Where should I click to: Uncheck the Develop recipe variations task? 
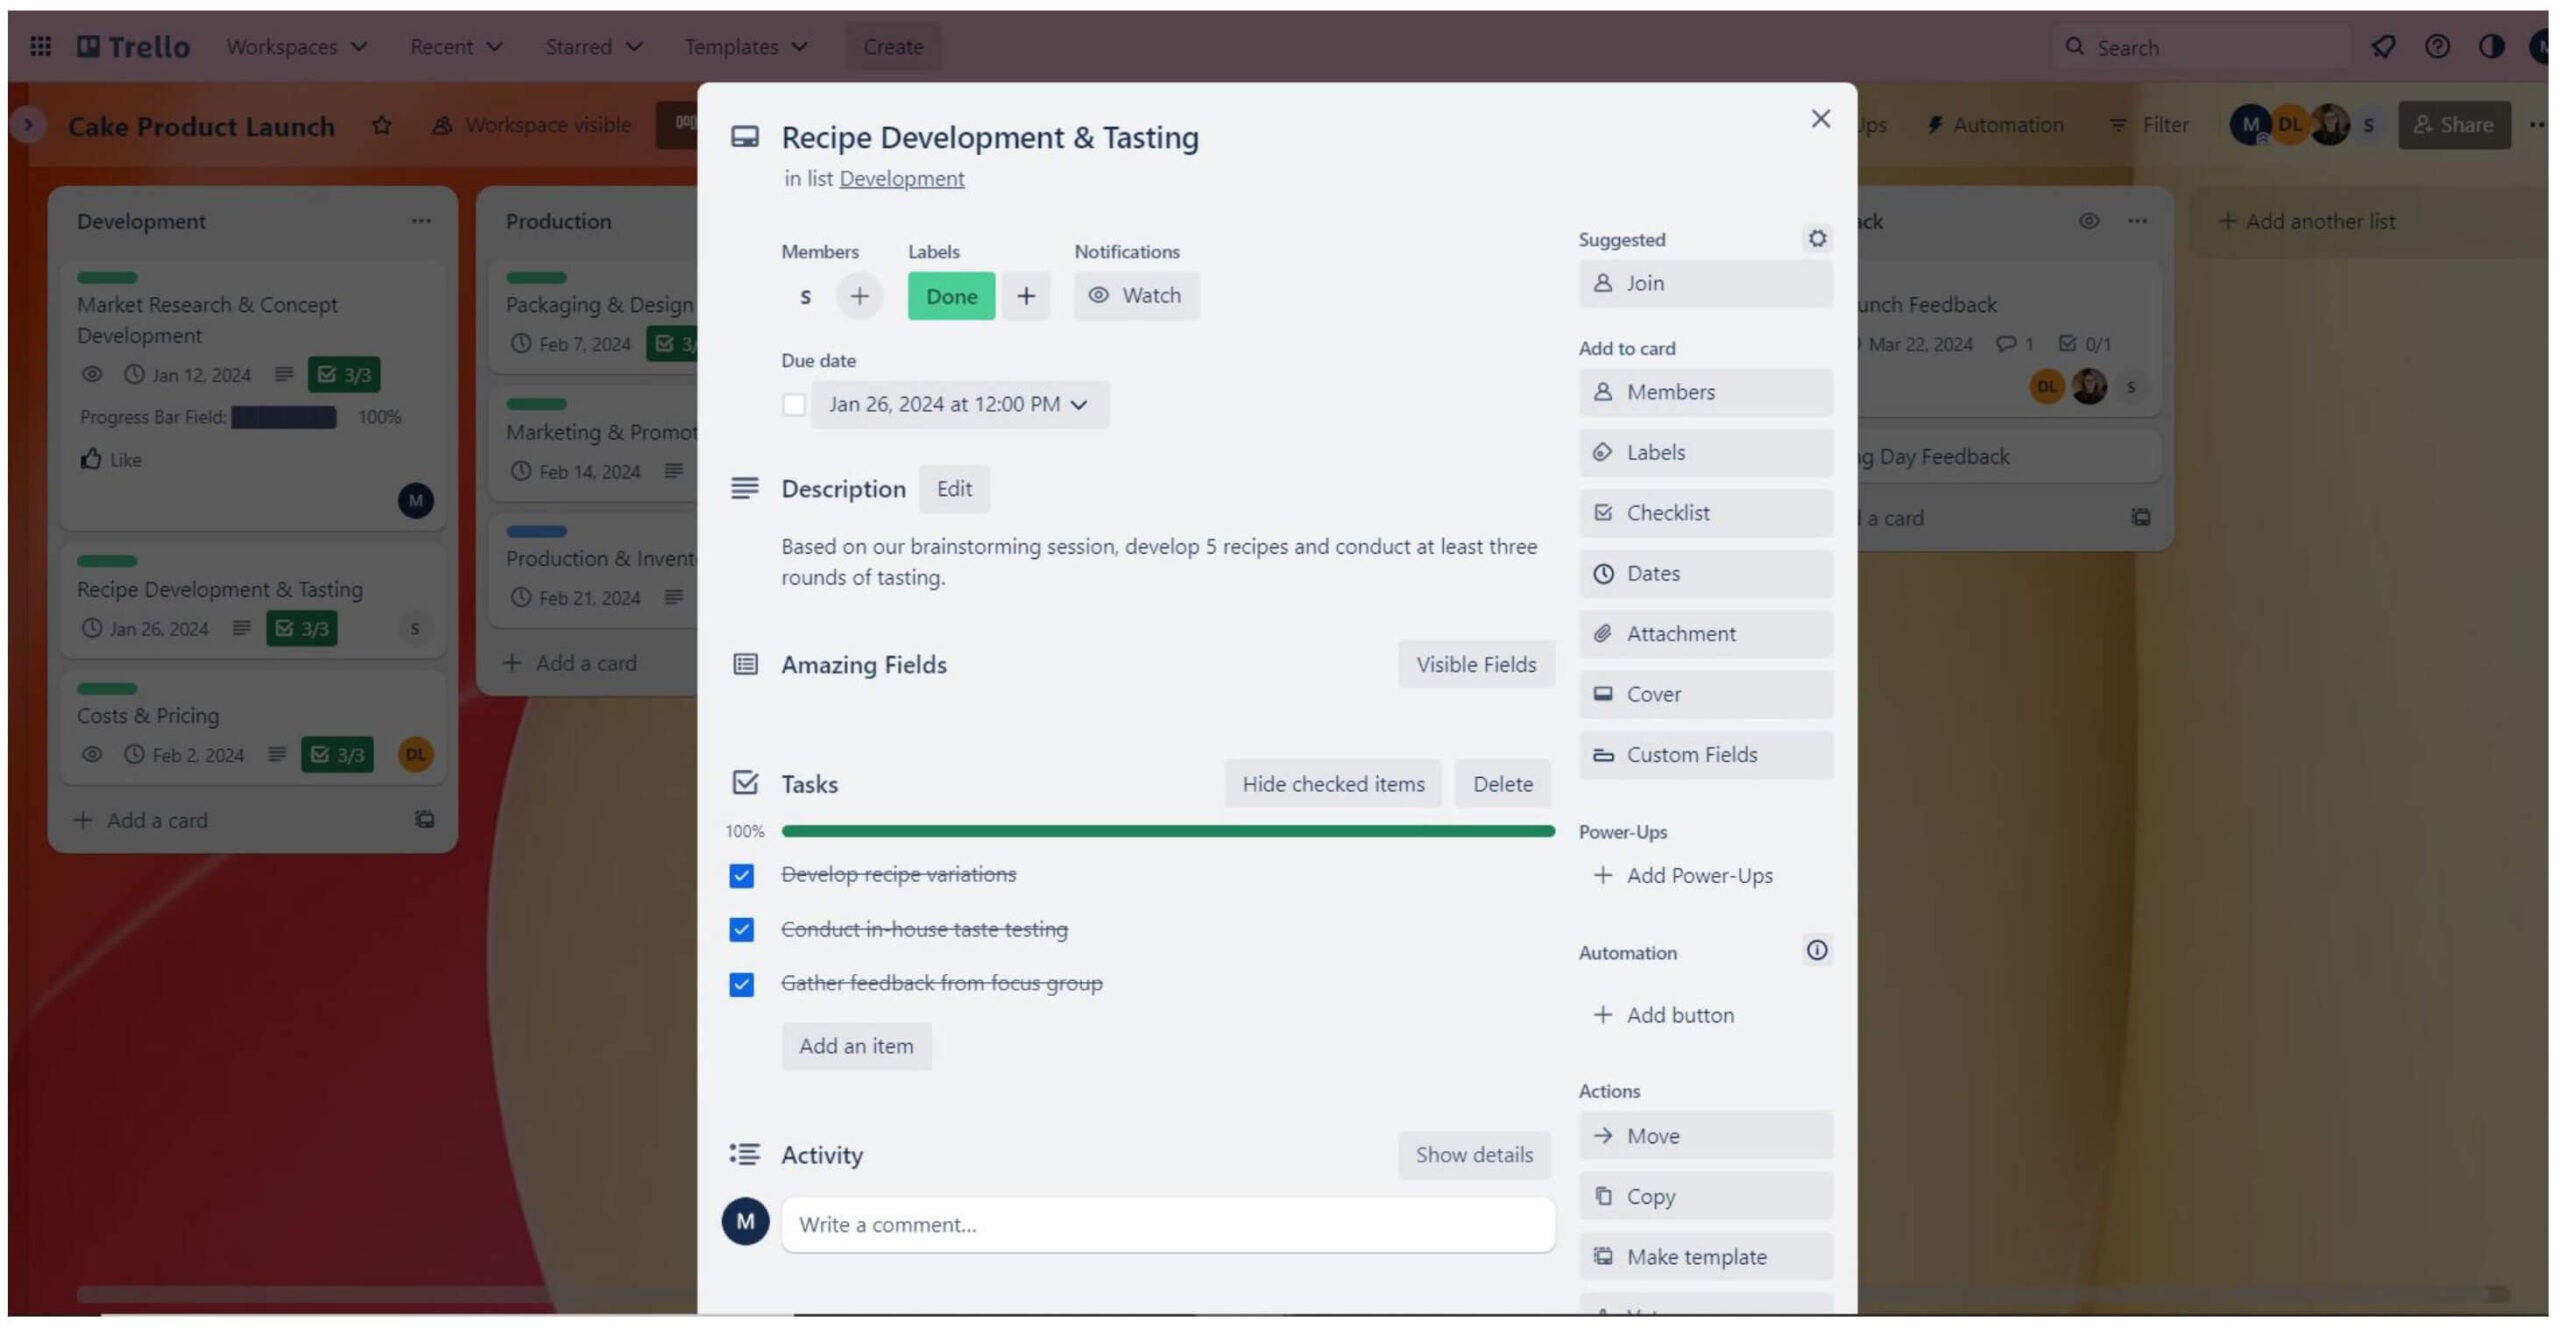[741, 874]
